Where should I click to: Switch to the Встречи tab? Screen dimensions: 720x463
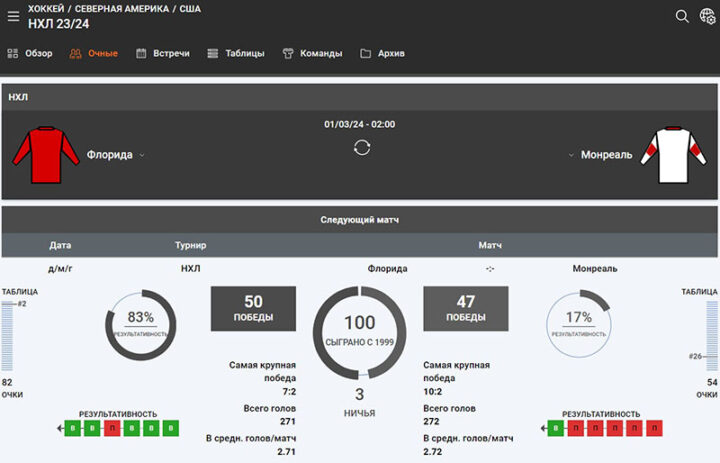pyautogui.click(x=163, y=53)
